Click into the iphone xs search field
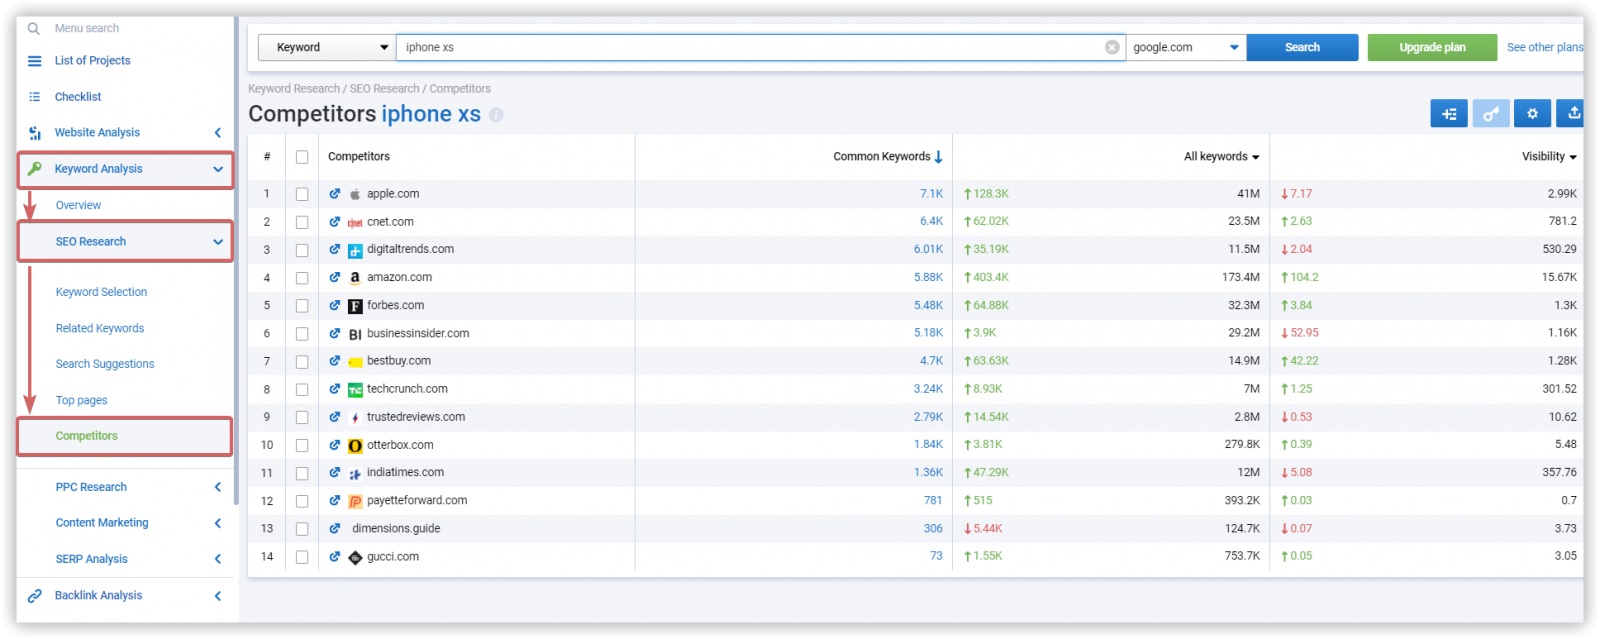Viewport: 1600px width, 639px height. point(750,47)
